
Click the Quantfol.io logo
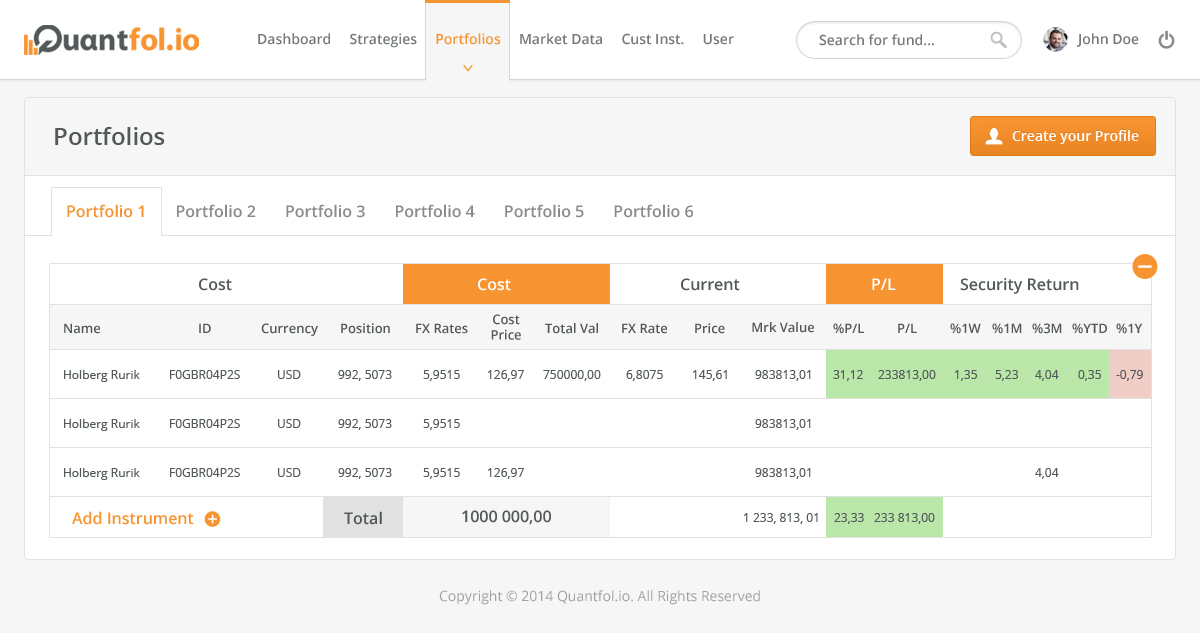click(x=111, y=40)
